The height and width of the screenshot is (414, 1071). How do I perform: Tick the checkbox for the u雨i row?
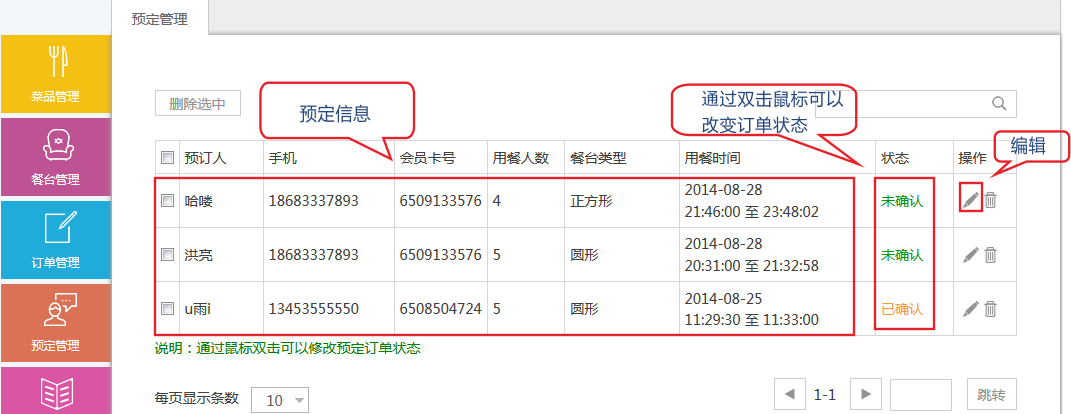(x=167, y=309)
